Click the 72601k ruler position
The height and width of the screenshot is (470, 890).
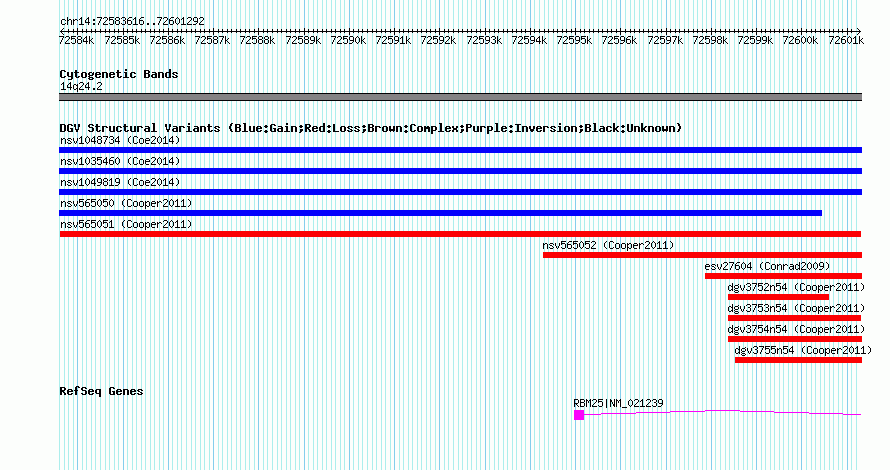(x=846, y=40)
